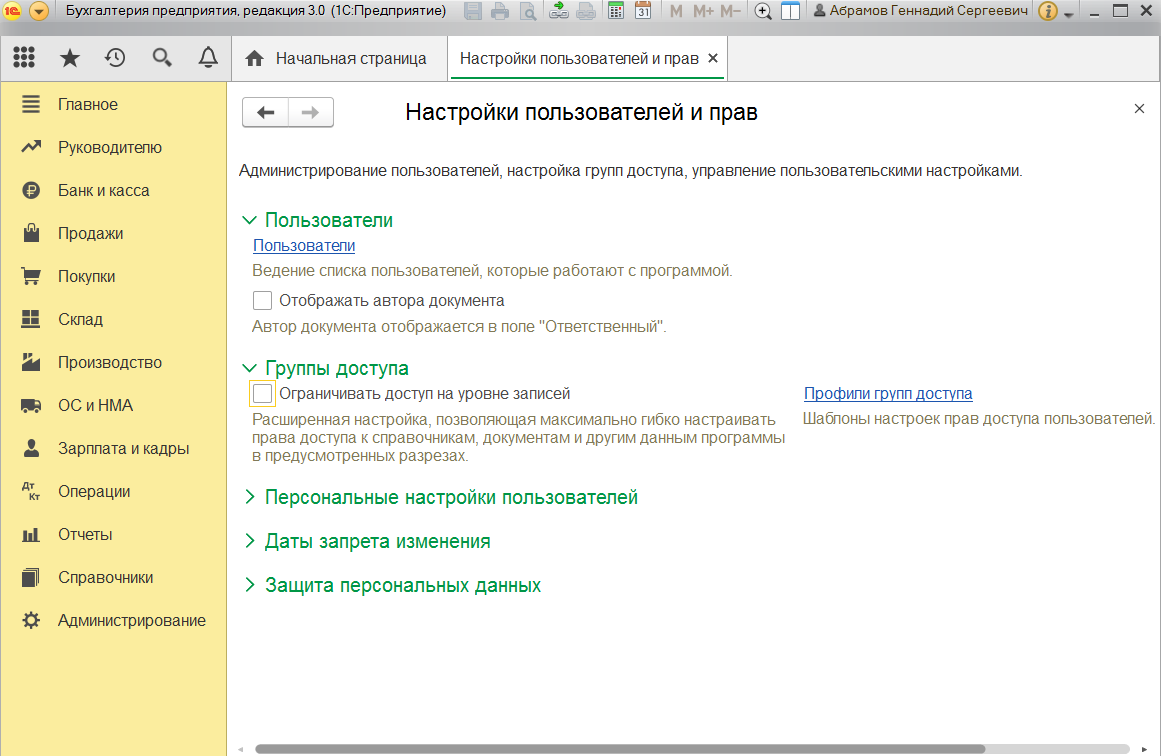
Task: Open notifications bell icon
Action: pos(208,58)
